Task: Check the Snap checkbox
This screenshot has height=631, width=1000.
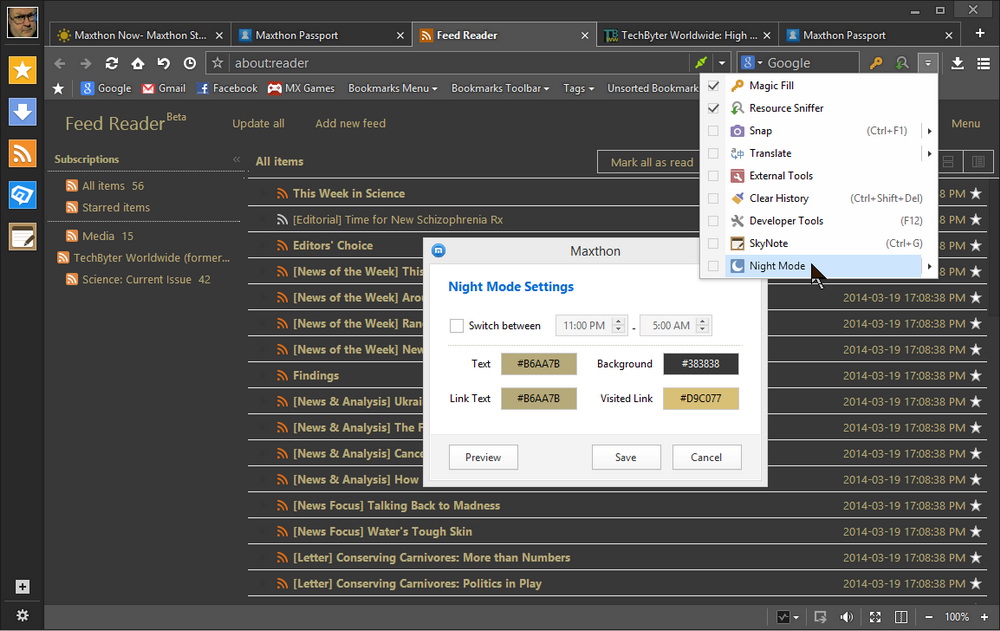Action: click(713, 131)
